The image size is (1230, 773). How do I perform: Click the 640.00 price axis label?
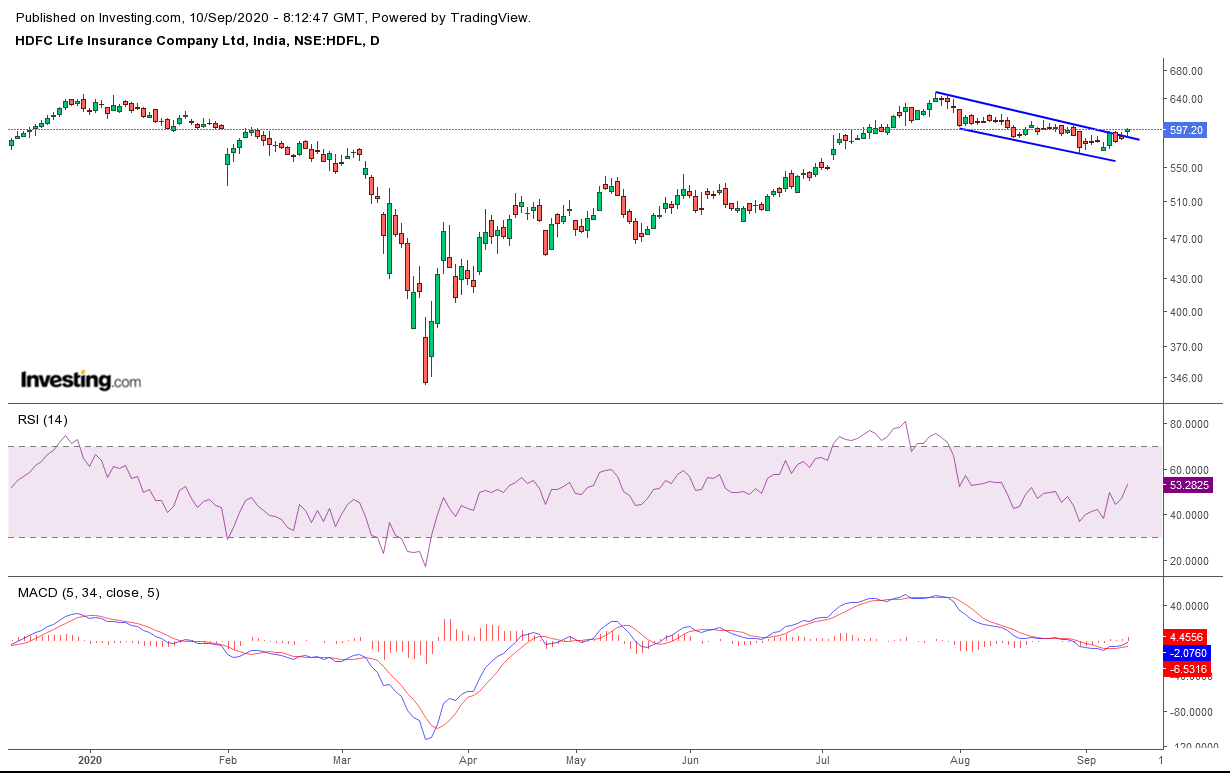[1185, 99]
